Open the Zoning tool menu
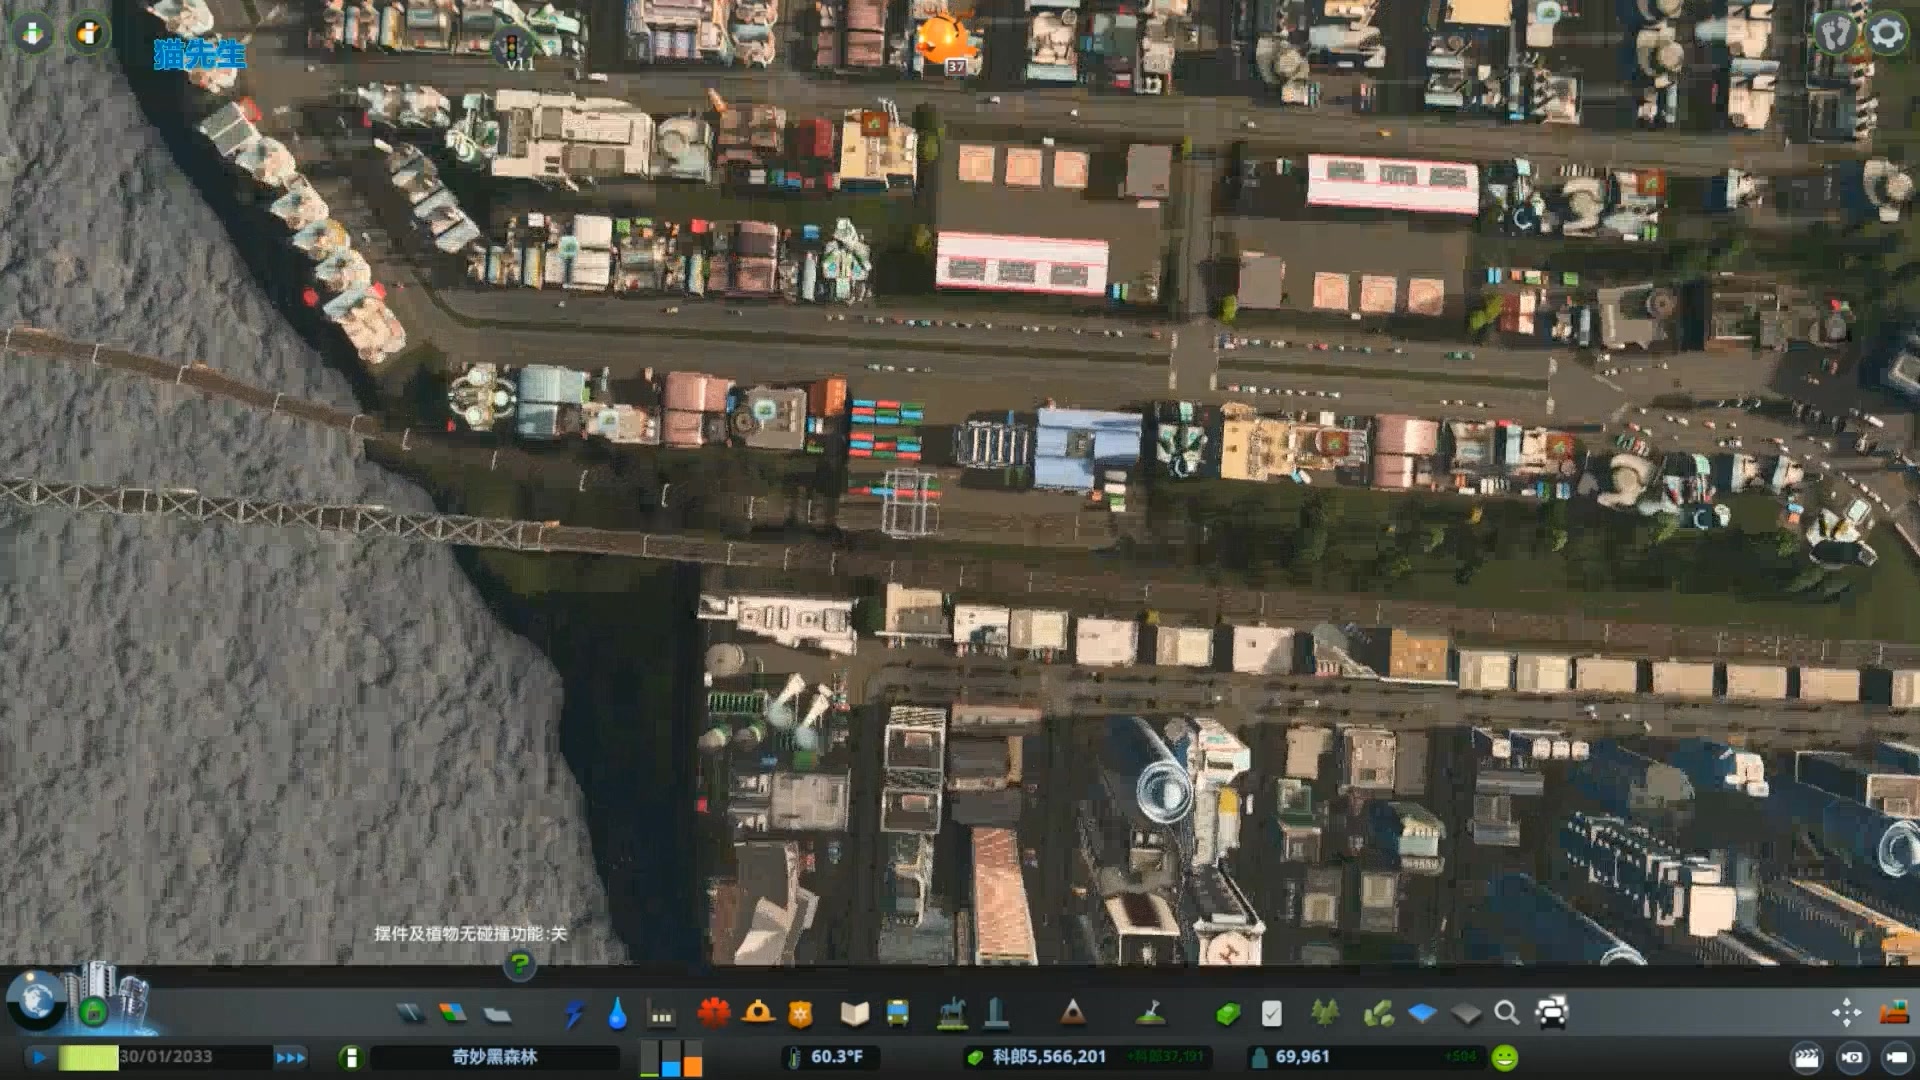Viewport: 1920px width, 1080px height. click(x=453, y=1014)
